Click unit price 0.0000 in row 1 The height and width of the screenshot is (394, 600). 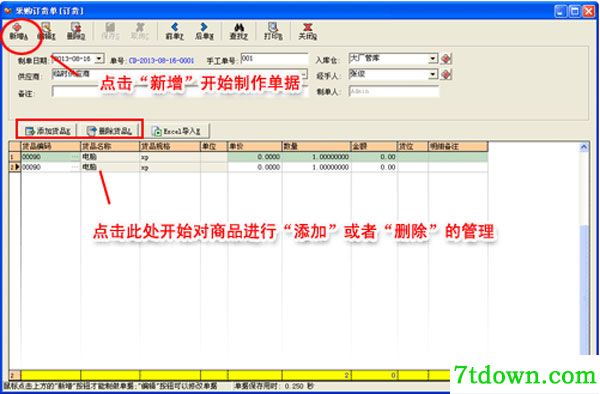255,157
